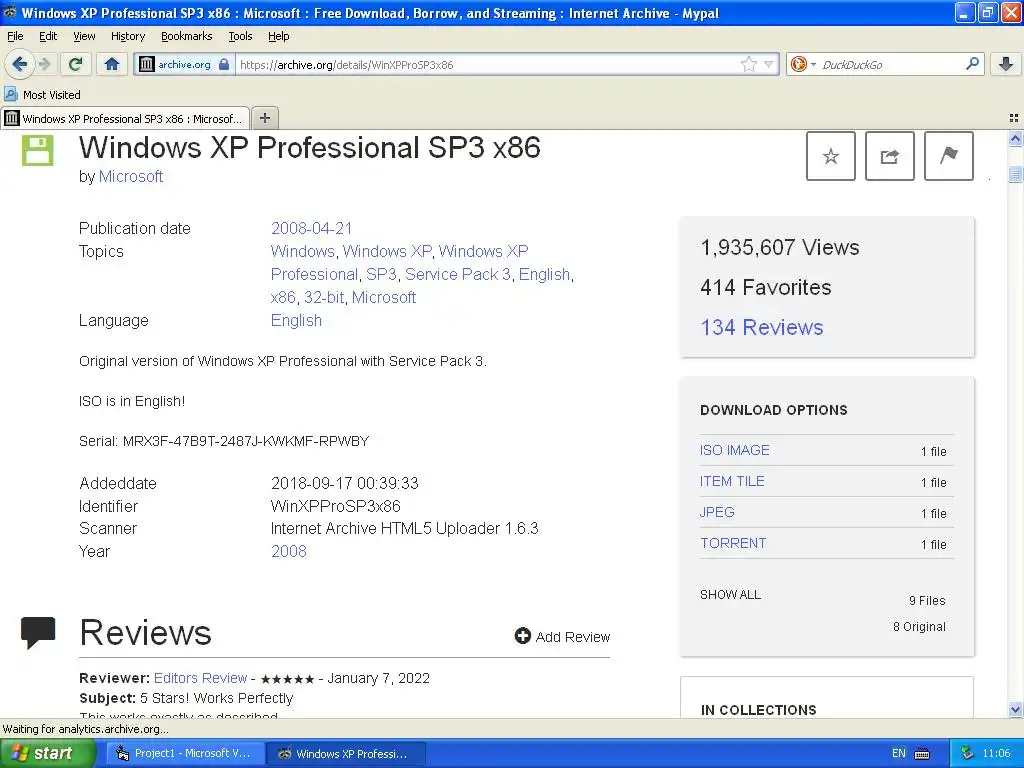Click Add Review
Screen dimensions: 1024x768
[562, 636]
